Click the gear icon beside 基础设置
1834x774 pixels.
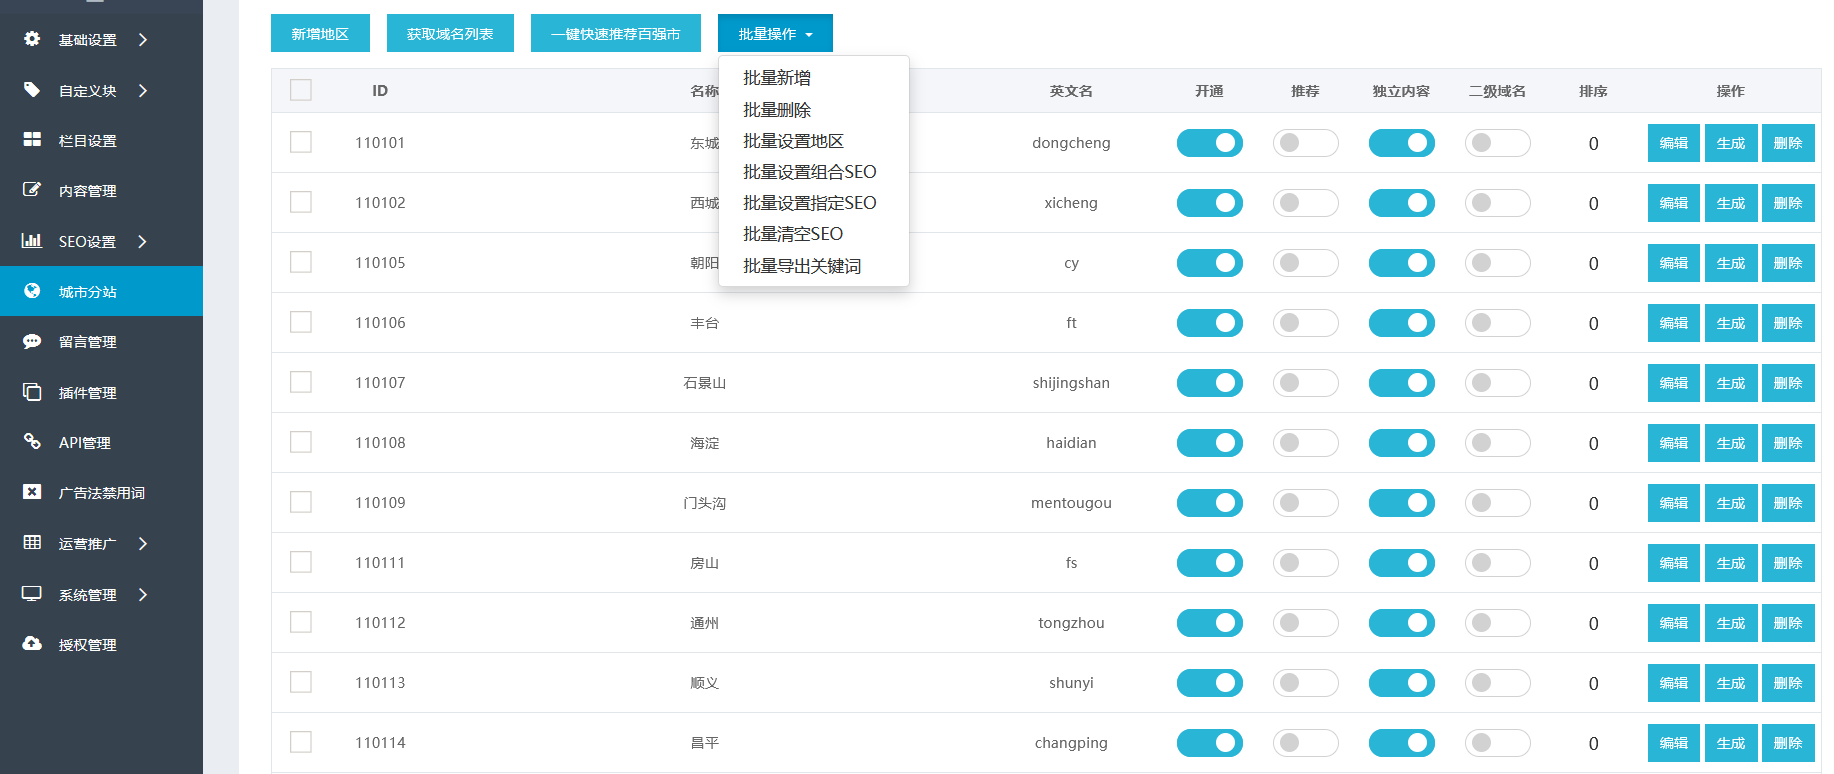click(32, 39)
